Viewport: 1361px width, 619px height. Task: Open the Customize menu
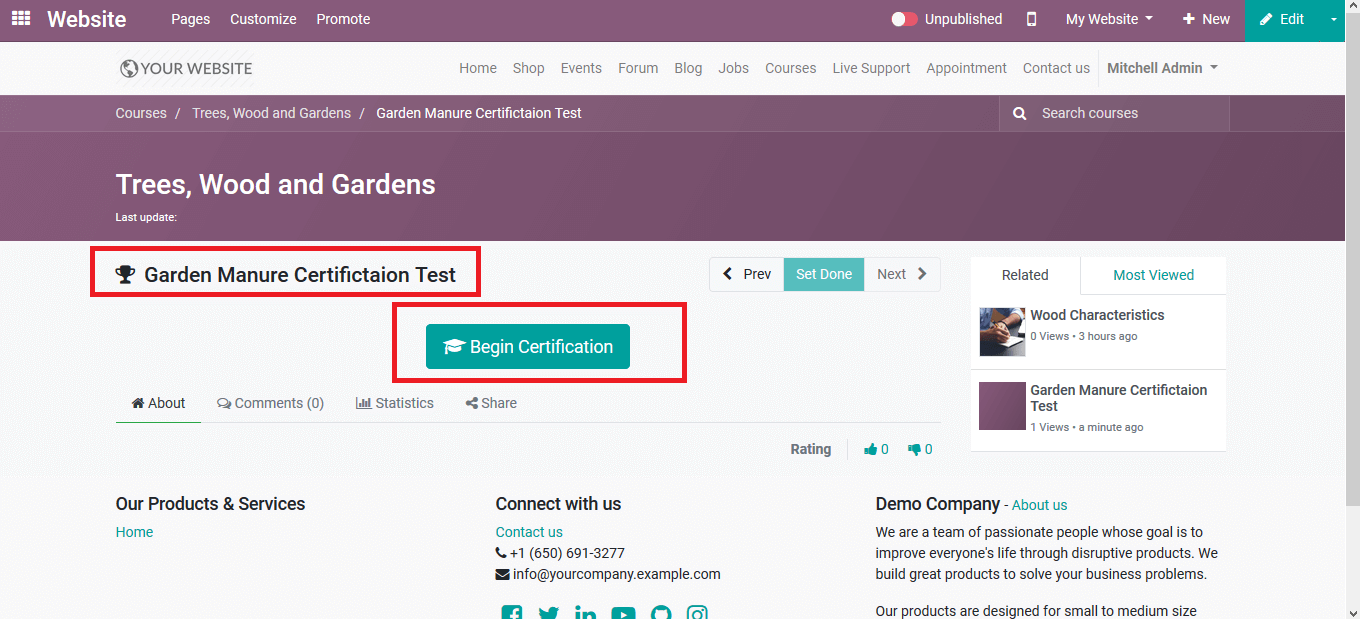[263, 19]
